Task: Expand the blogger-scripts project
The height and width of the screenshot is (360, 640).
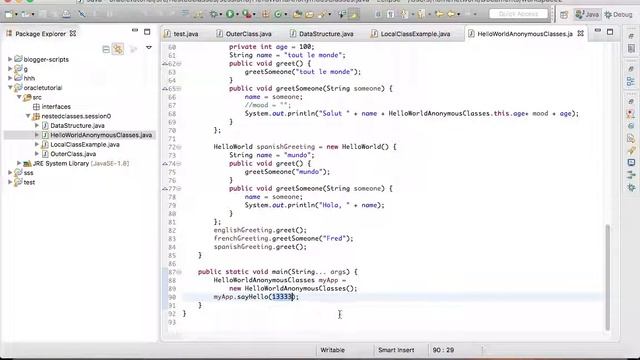Action: click(10, 59)
